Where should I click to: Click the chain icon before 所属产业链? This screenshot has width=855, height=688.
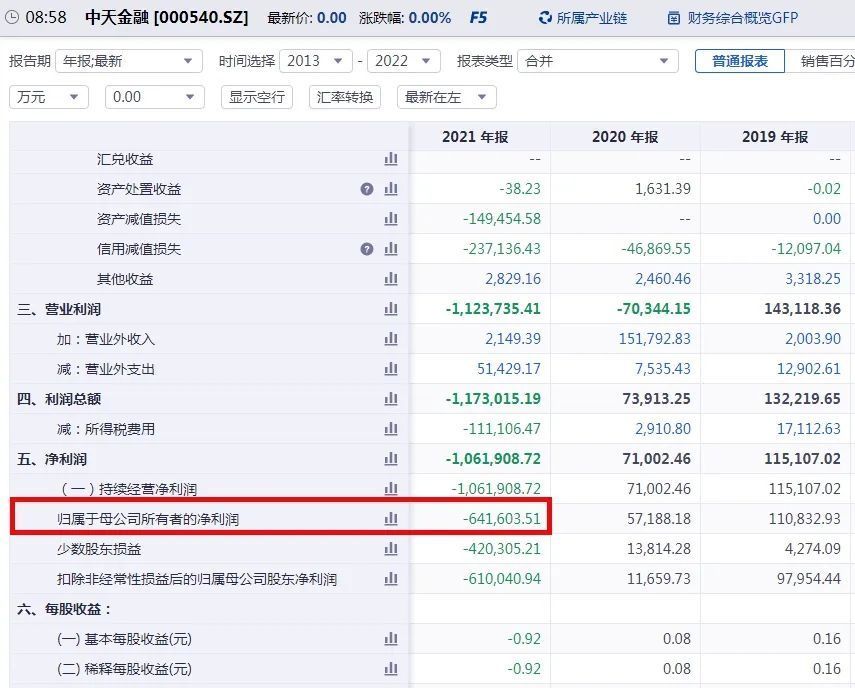pos(543,17)
